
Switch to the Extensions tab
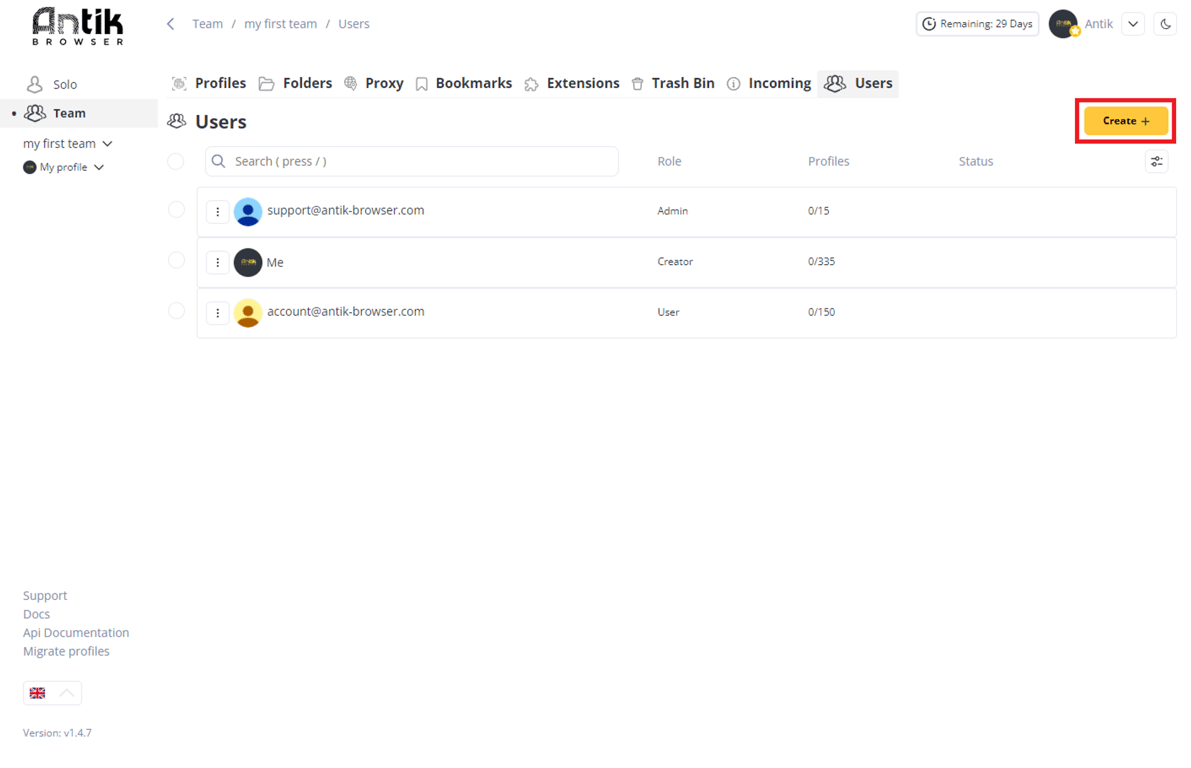[x=572, y=84]
